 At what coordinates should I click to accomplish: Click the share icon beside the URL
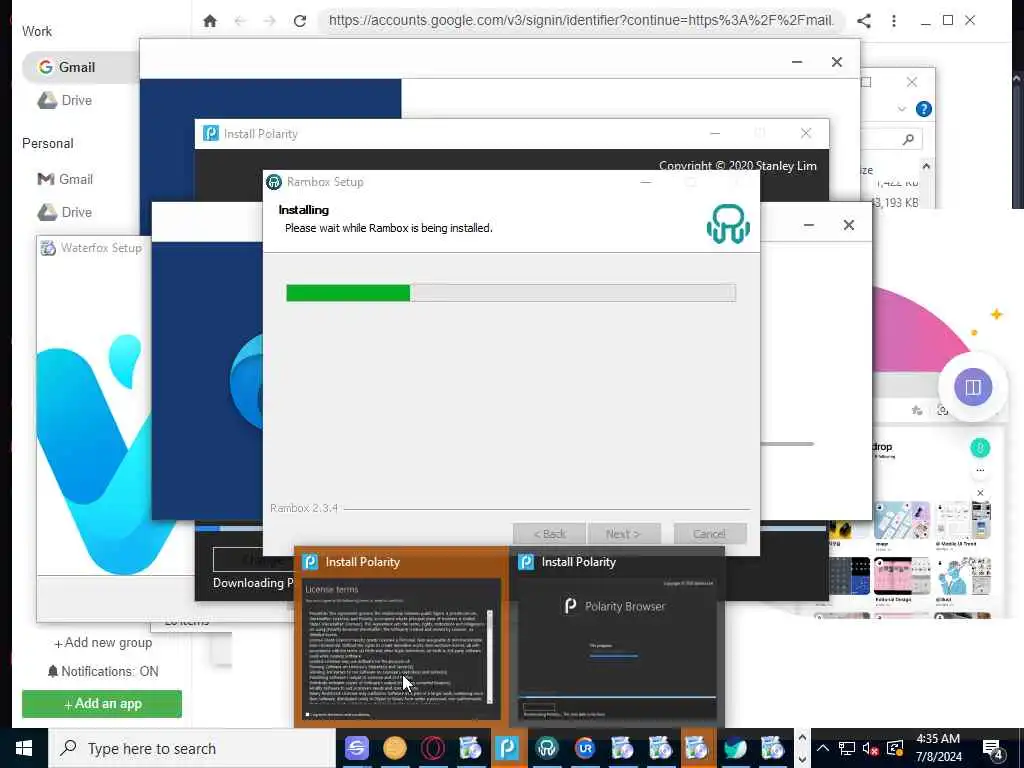tap(864, 21)
